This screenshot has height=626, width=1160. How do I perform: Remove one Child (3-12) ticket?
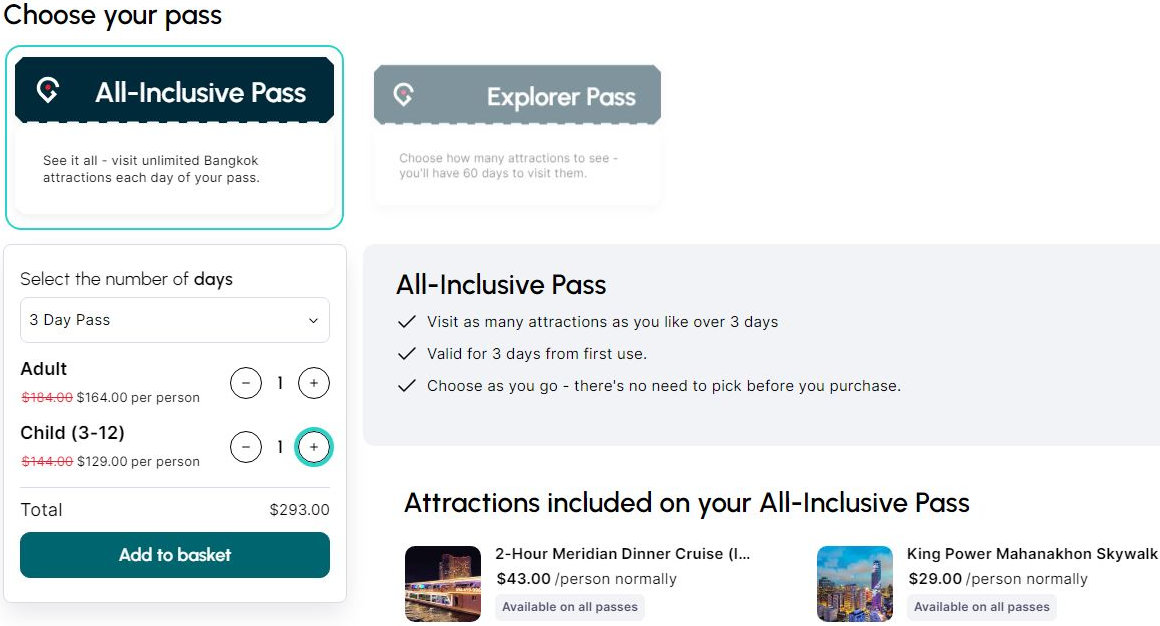(246, 447)
